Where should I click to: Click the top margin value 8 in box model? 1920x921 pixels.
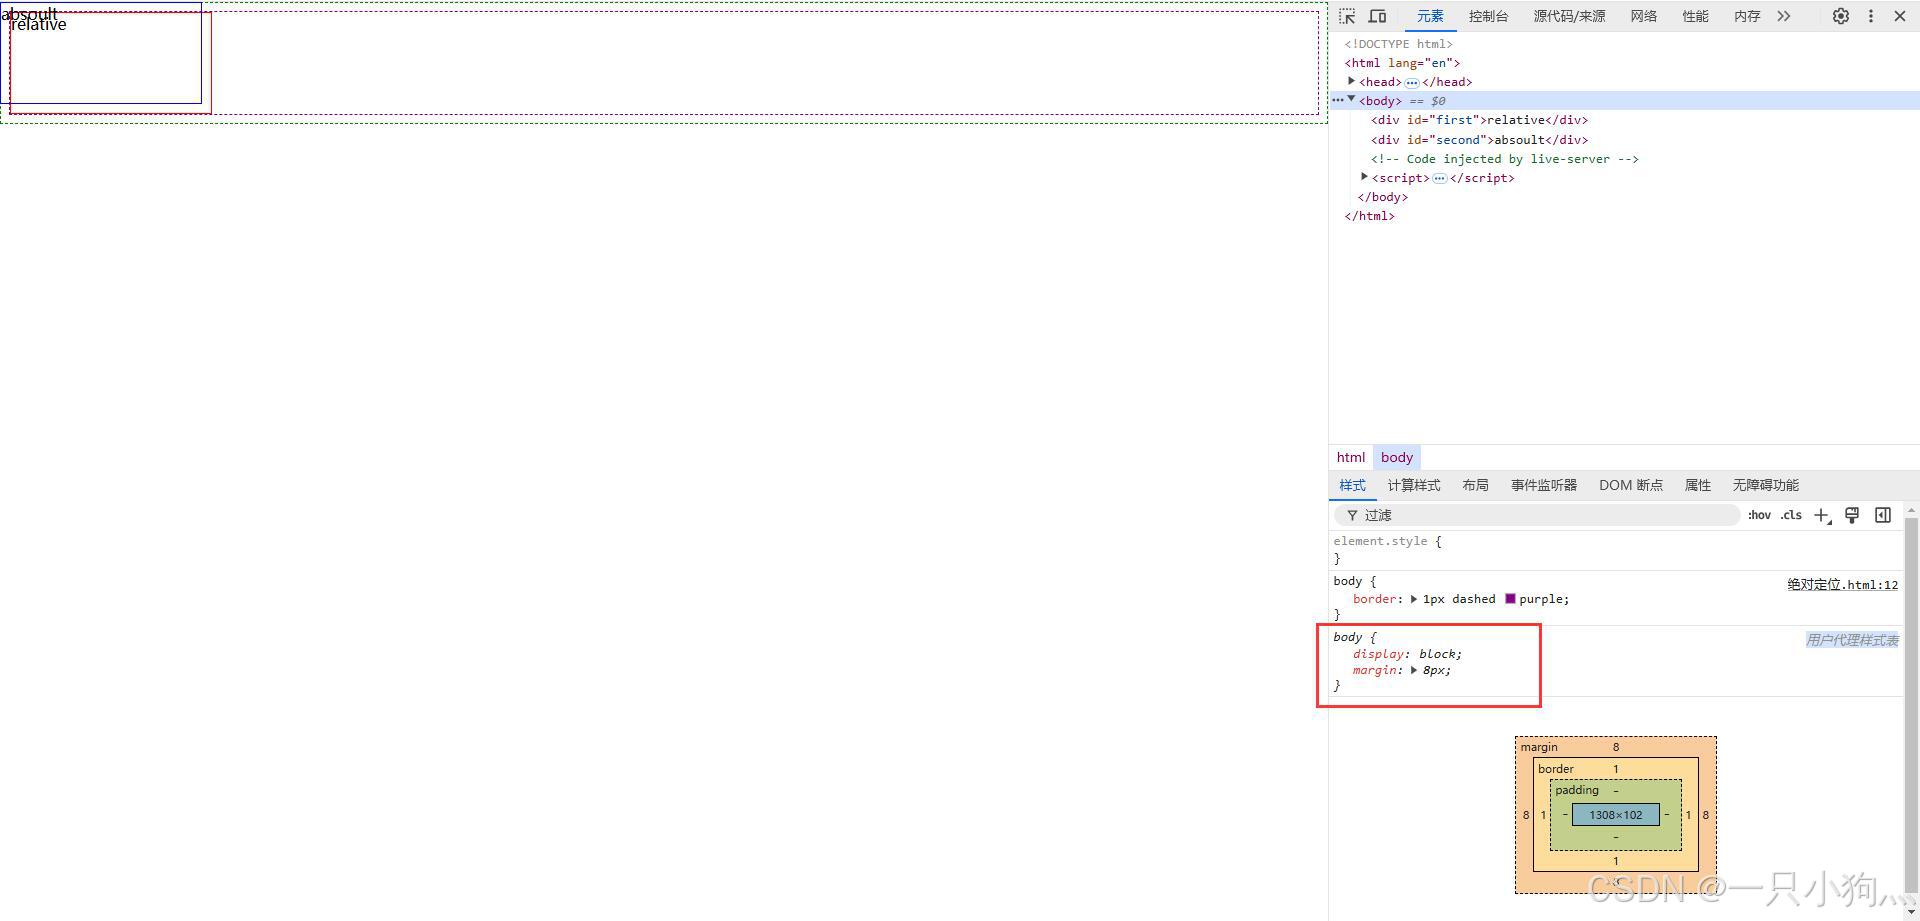pos(1615,747)
